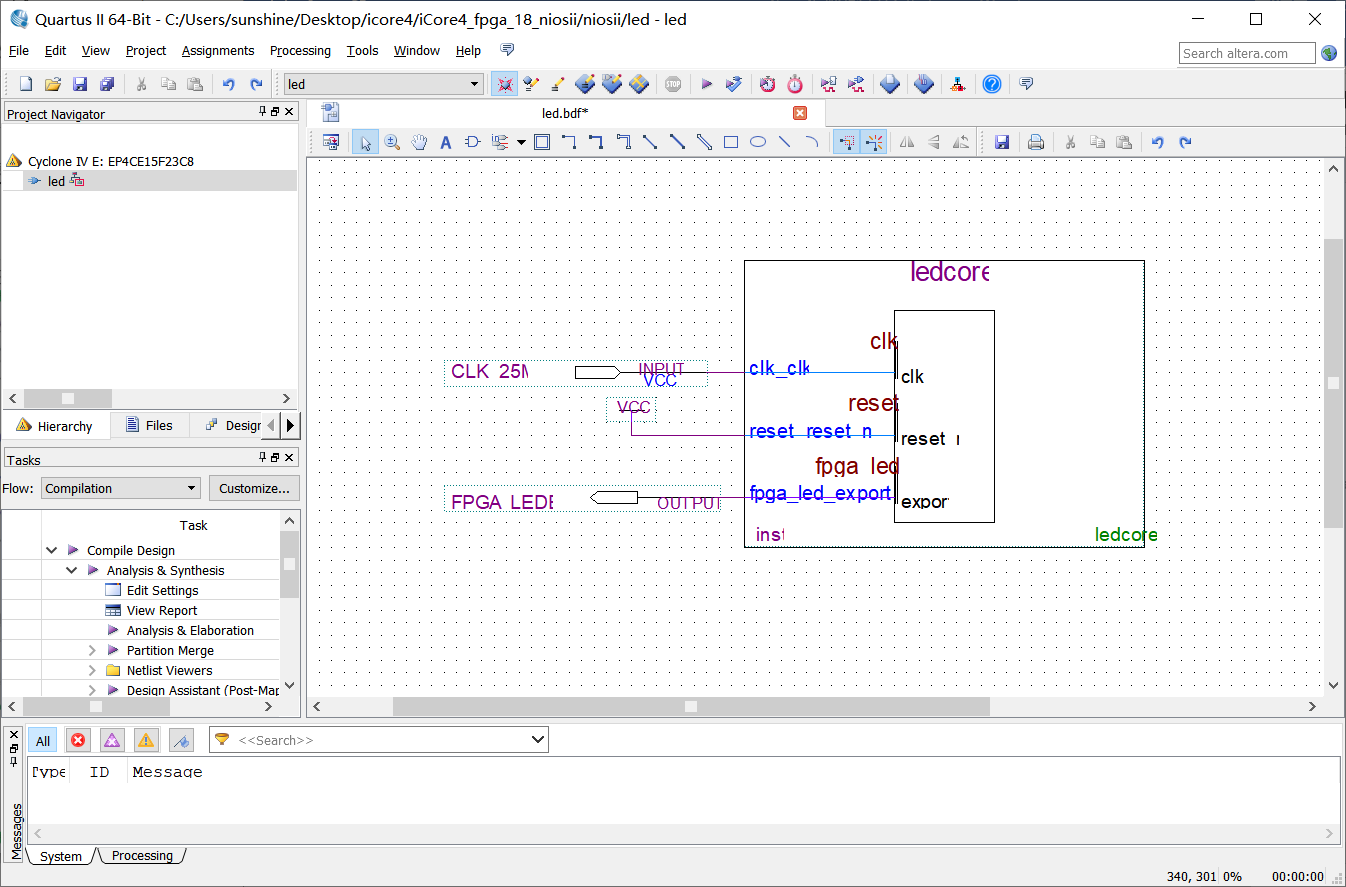This screenshot has width=1346, height=887.
Task: Switch to the Processing messages tab
Action: tap(142, 856)
